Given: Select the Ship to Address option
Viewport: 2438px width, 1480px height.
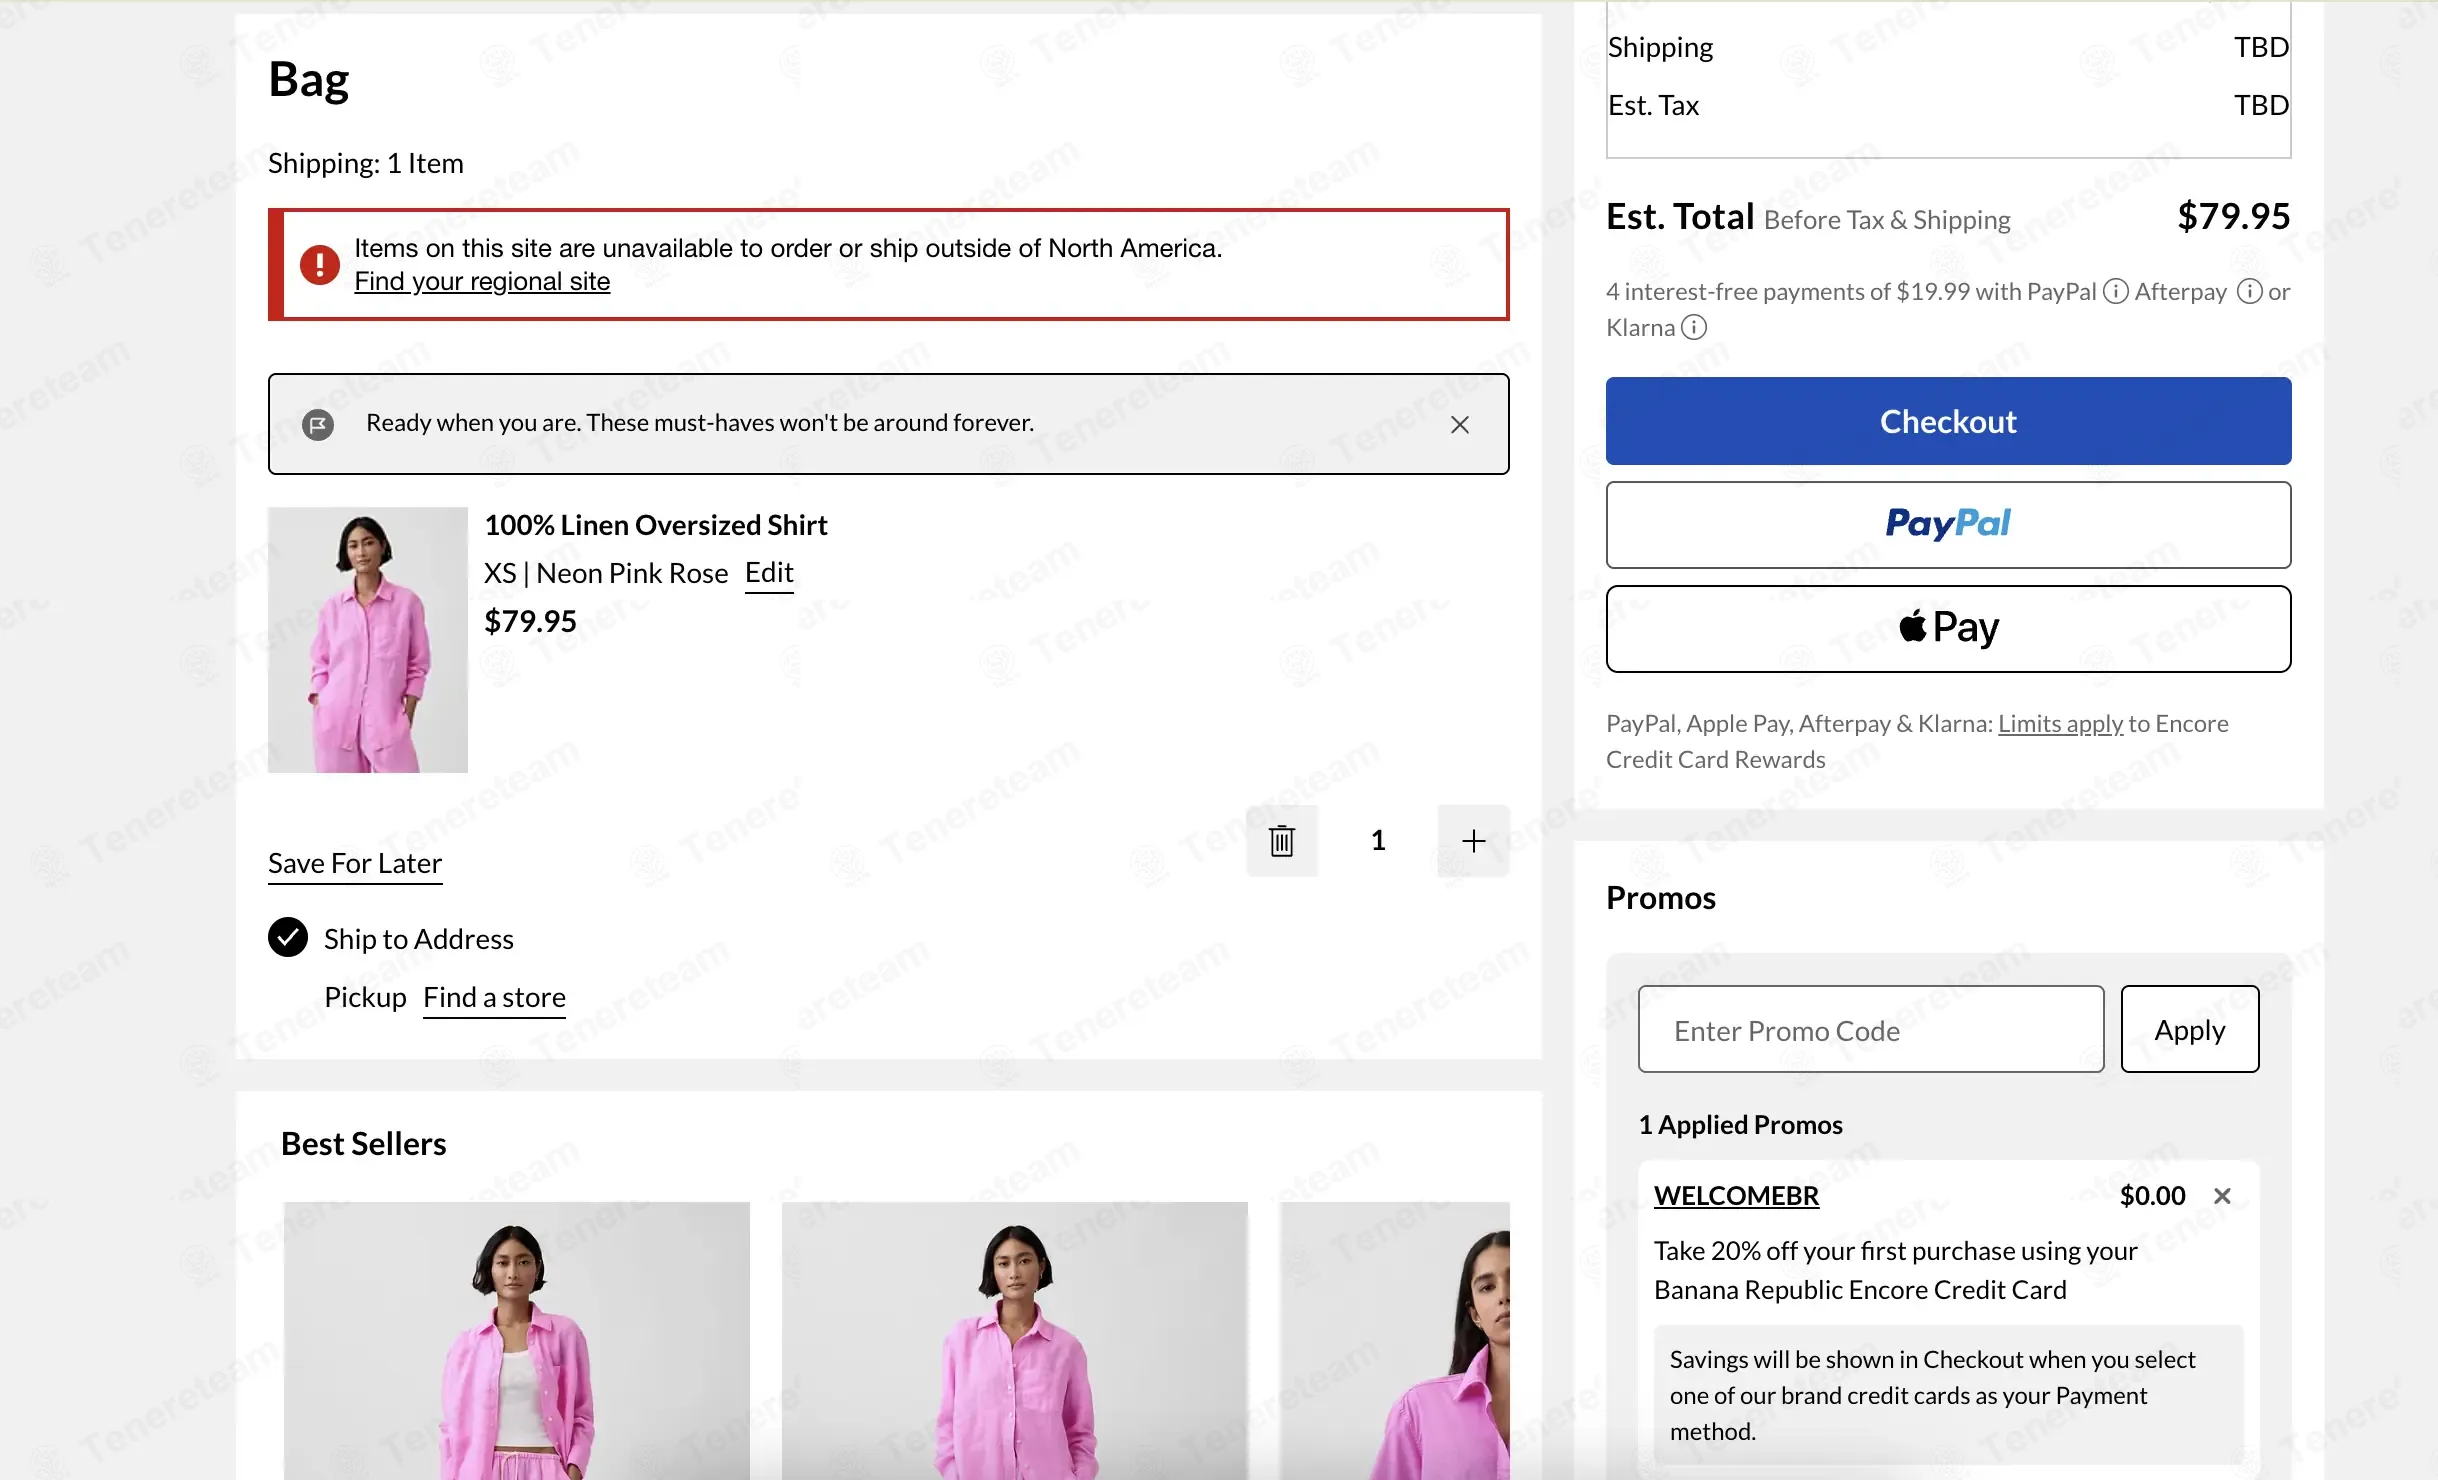Looking at the screenshot, I should (288, 938).
